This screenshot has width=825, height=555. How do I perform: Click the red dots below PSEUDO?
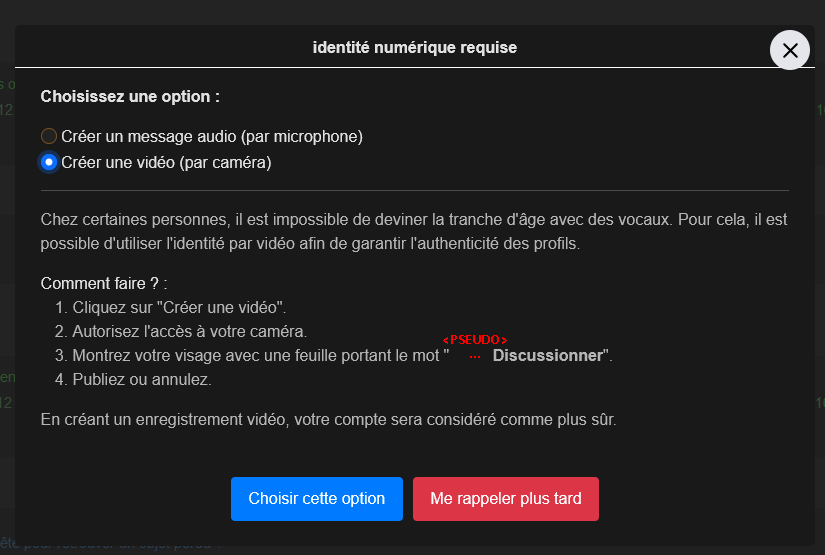pos(475,357)
